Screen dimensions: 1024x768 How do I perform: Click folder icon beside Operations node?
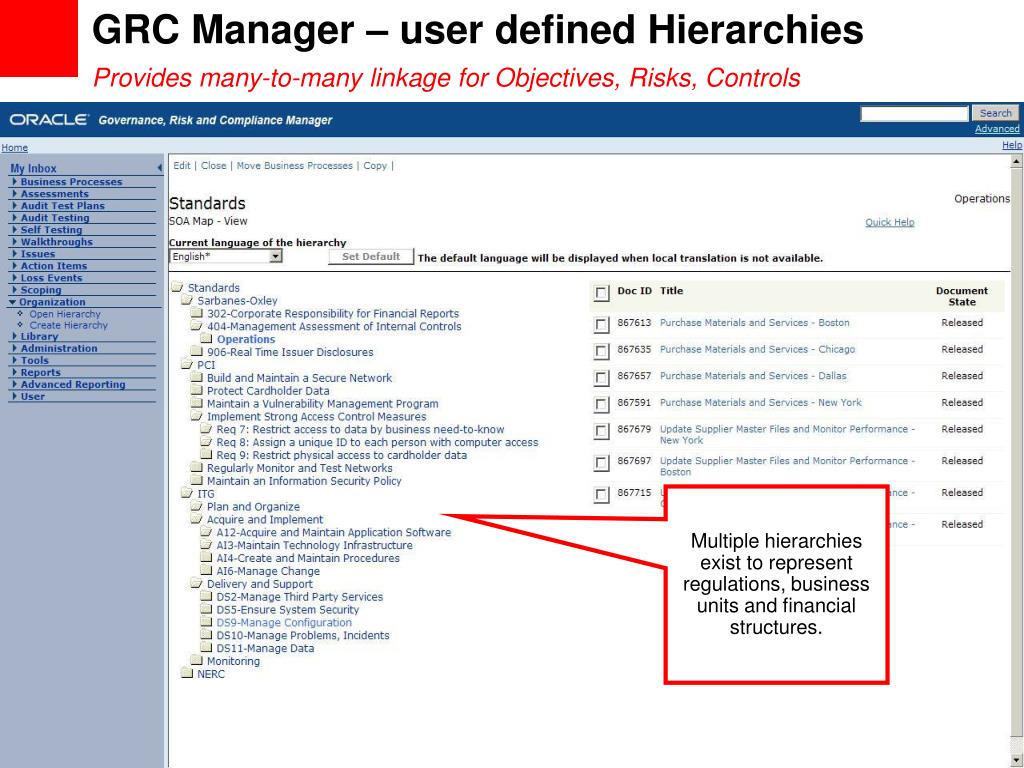pyautogui.click(x=206, y=339)
